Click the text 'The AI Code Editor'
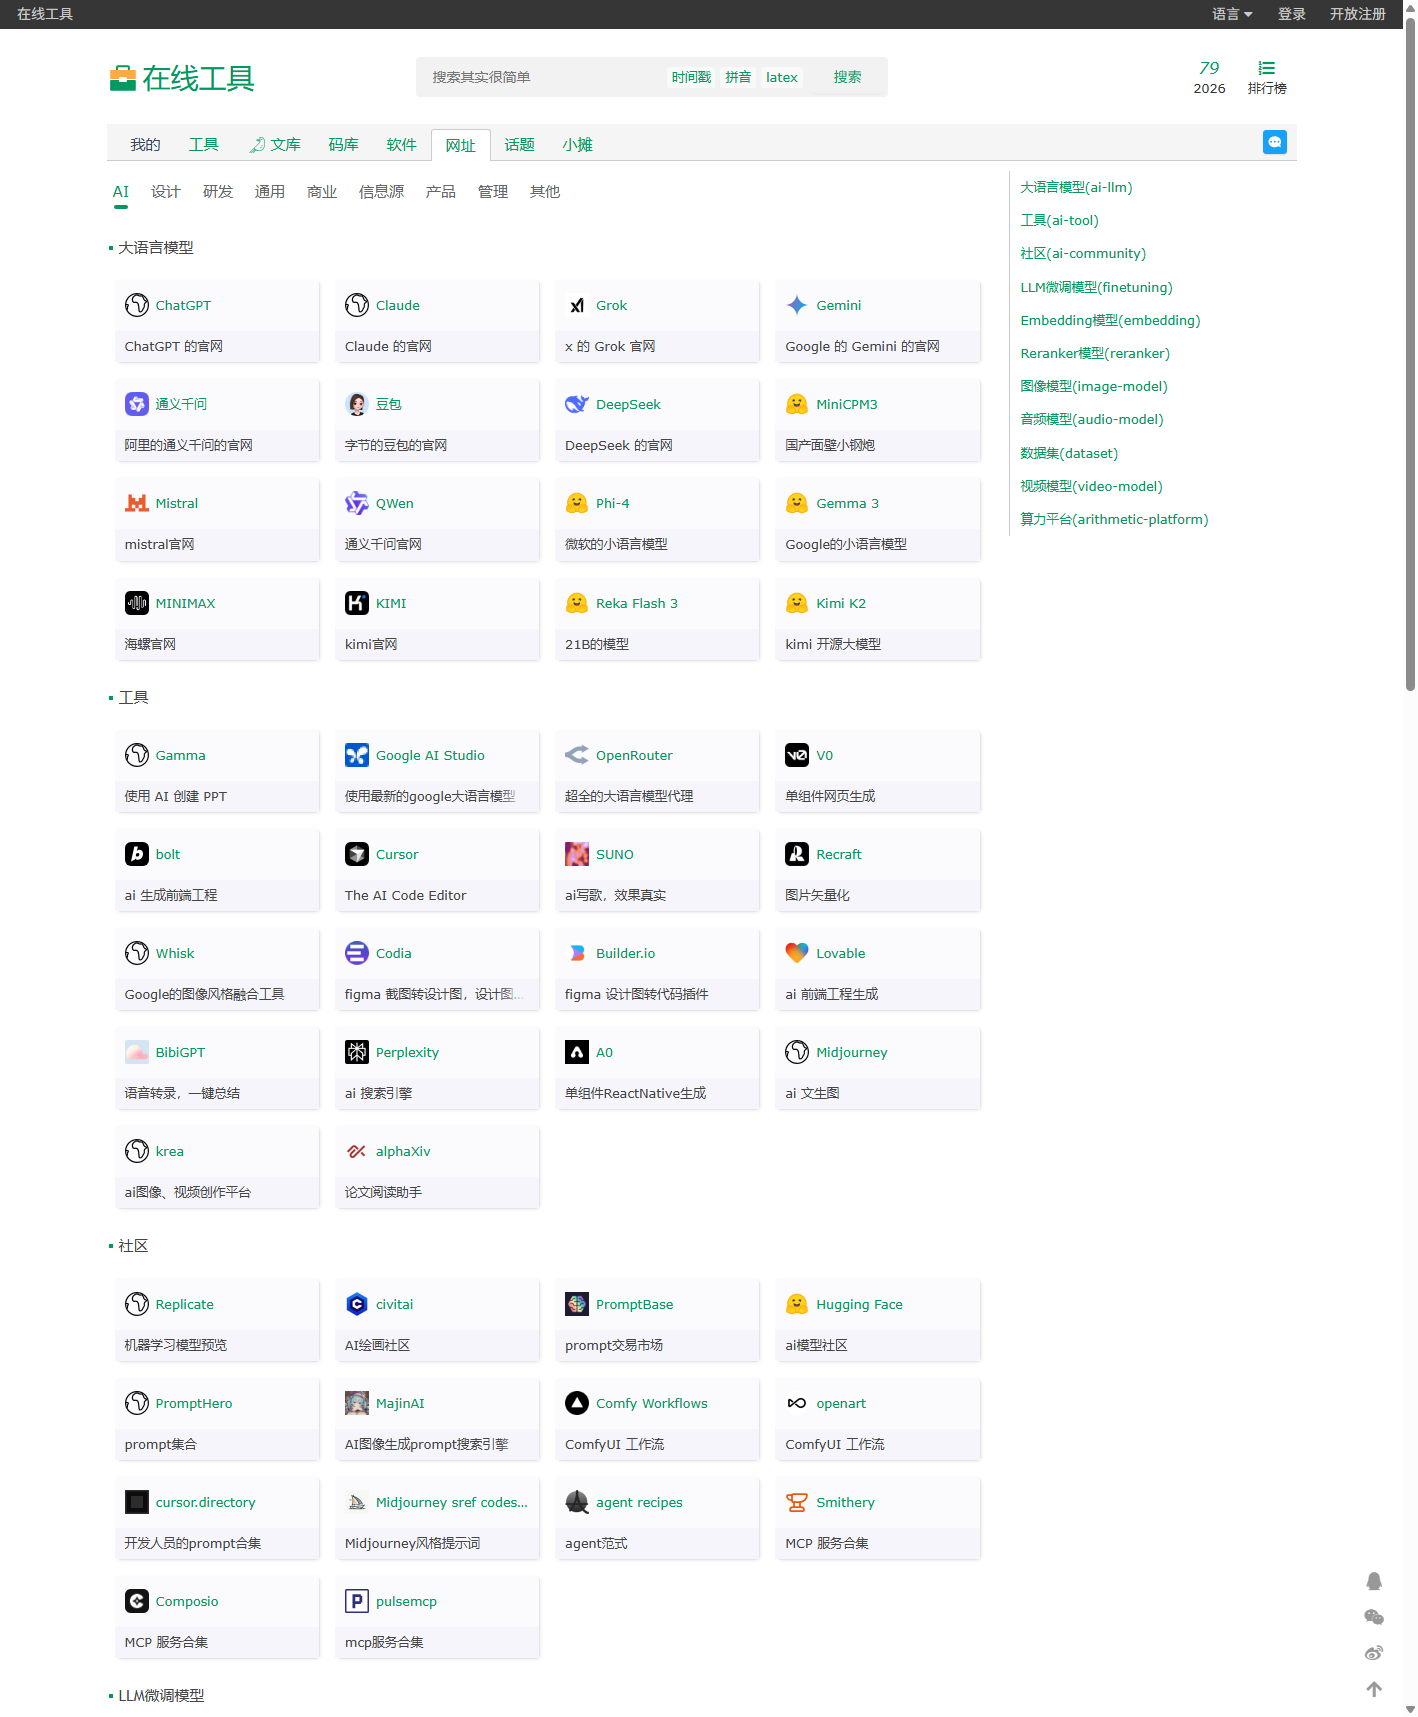Viewport: 1418px width, 1717px height. pyautogui.click(x=406, y=895)
